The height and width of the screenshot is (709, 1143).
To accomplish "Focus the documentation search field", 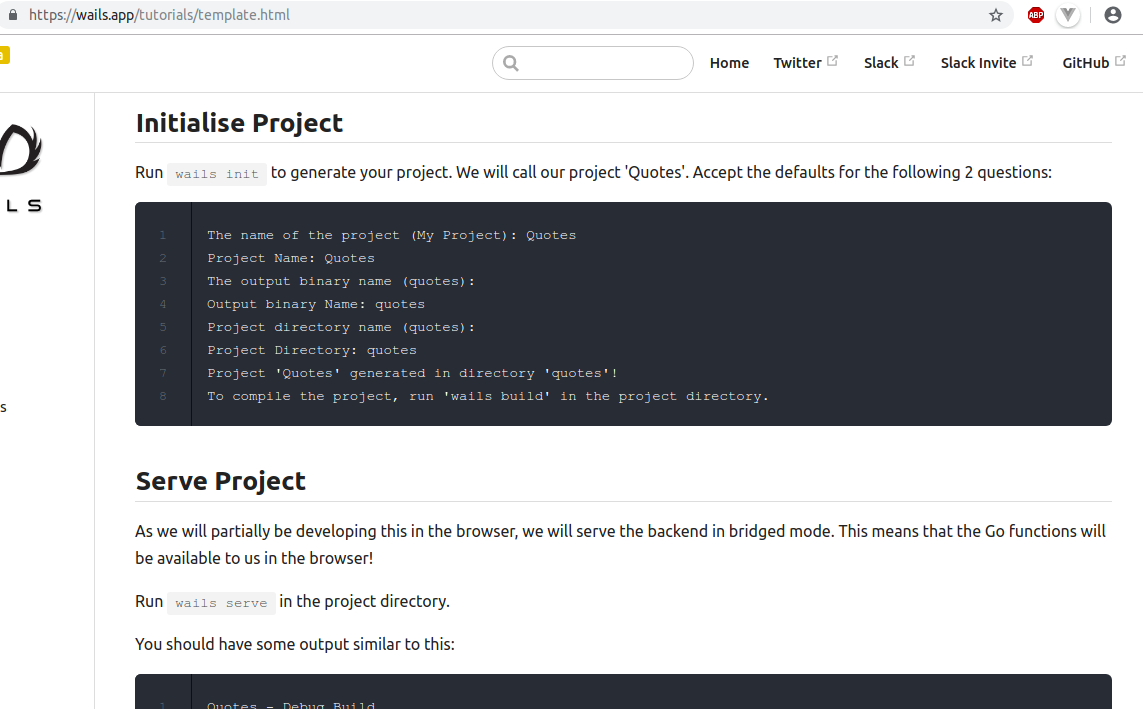I will coord(593,63).
